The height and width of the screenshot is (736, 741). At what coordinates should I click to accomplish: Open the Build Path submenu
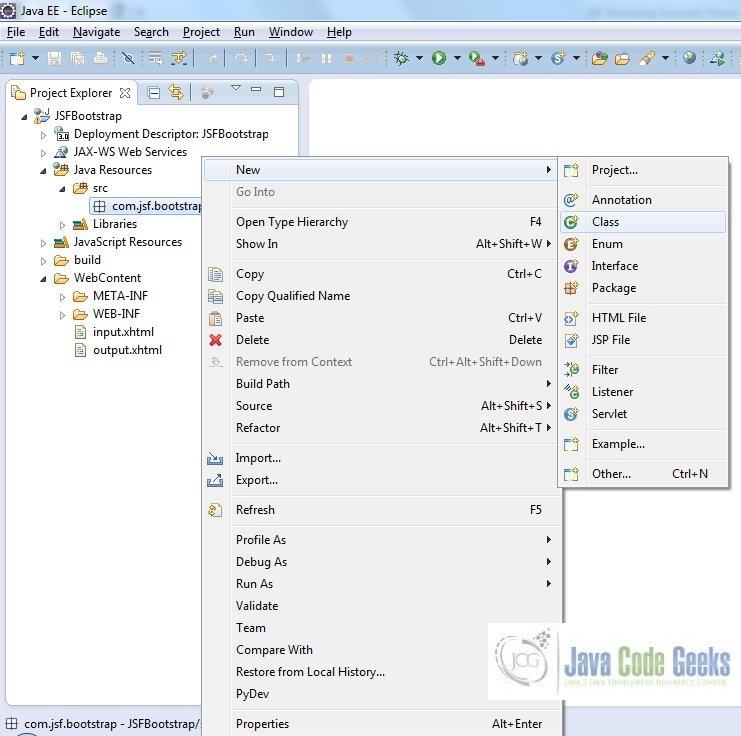coord(380,383)
